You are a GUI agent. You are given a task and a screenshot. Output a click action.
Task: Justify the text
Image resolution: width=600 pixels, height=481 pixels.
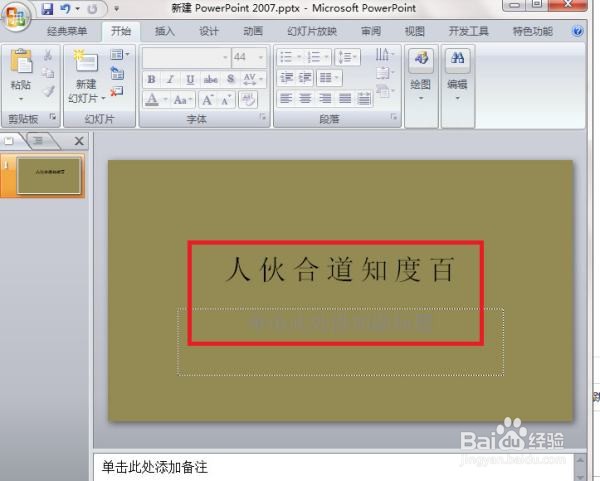coord(345,99)
